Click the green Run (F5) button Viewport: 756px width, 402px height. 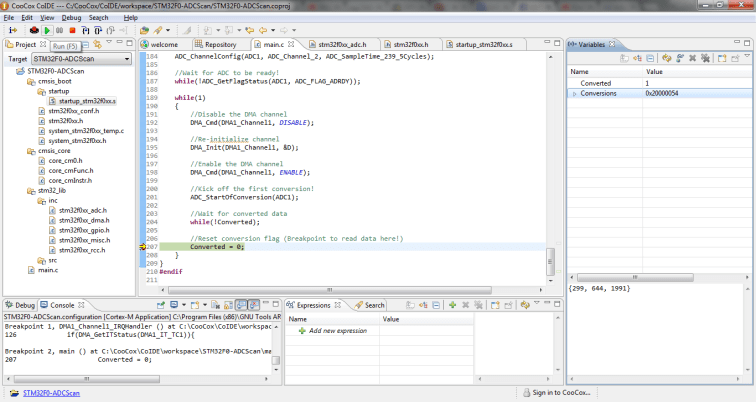(47, 30)
